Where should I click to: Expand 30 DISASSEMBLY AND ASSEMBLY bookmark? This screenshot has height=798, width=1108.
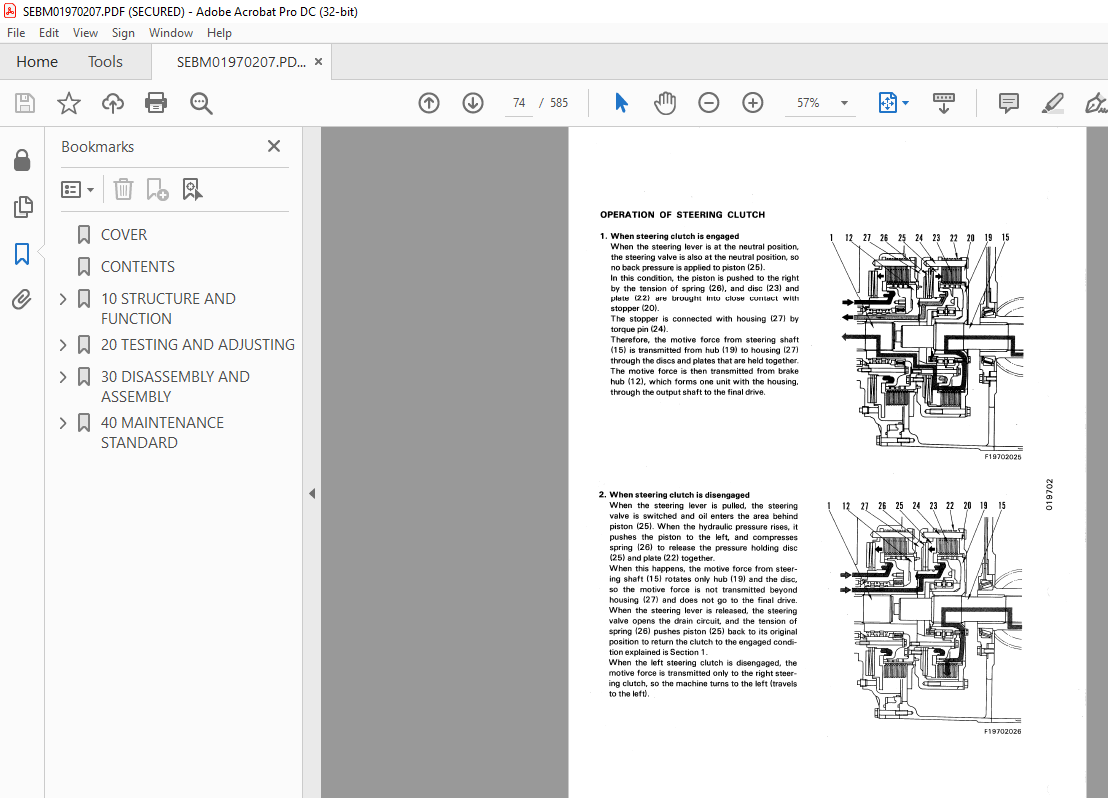coord(63,377)
